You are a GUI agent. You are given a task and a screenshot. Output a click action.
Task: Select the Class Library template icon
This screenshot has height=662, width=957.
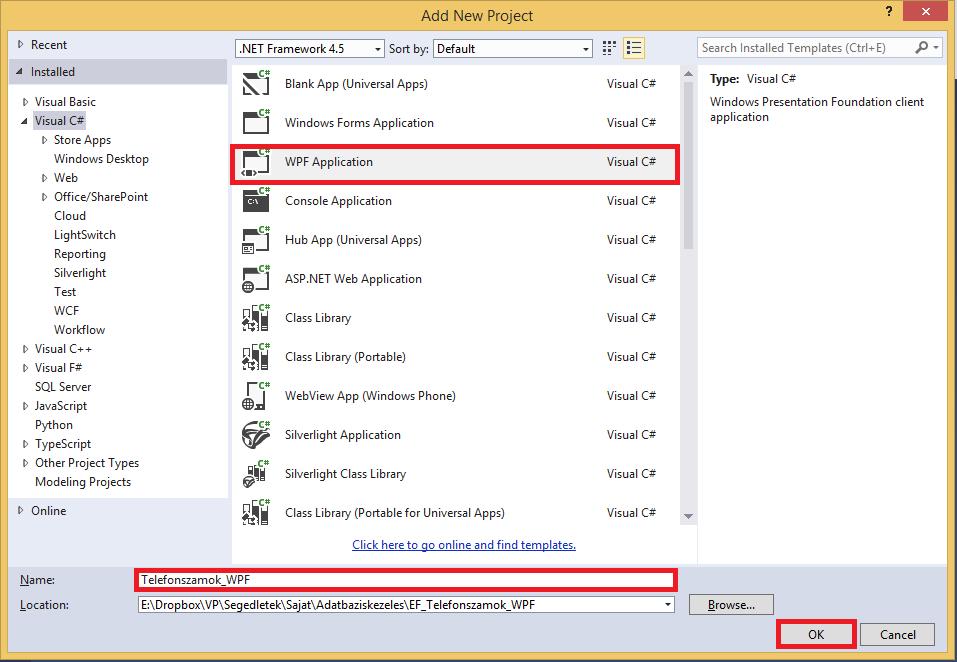(256, 317)
